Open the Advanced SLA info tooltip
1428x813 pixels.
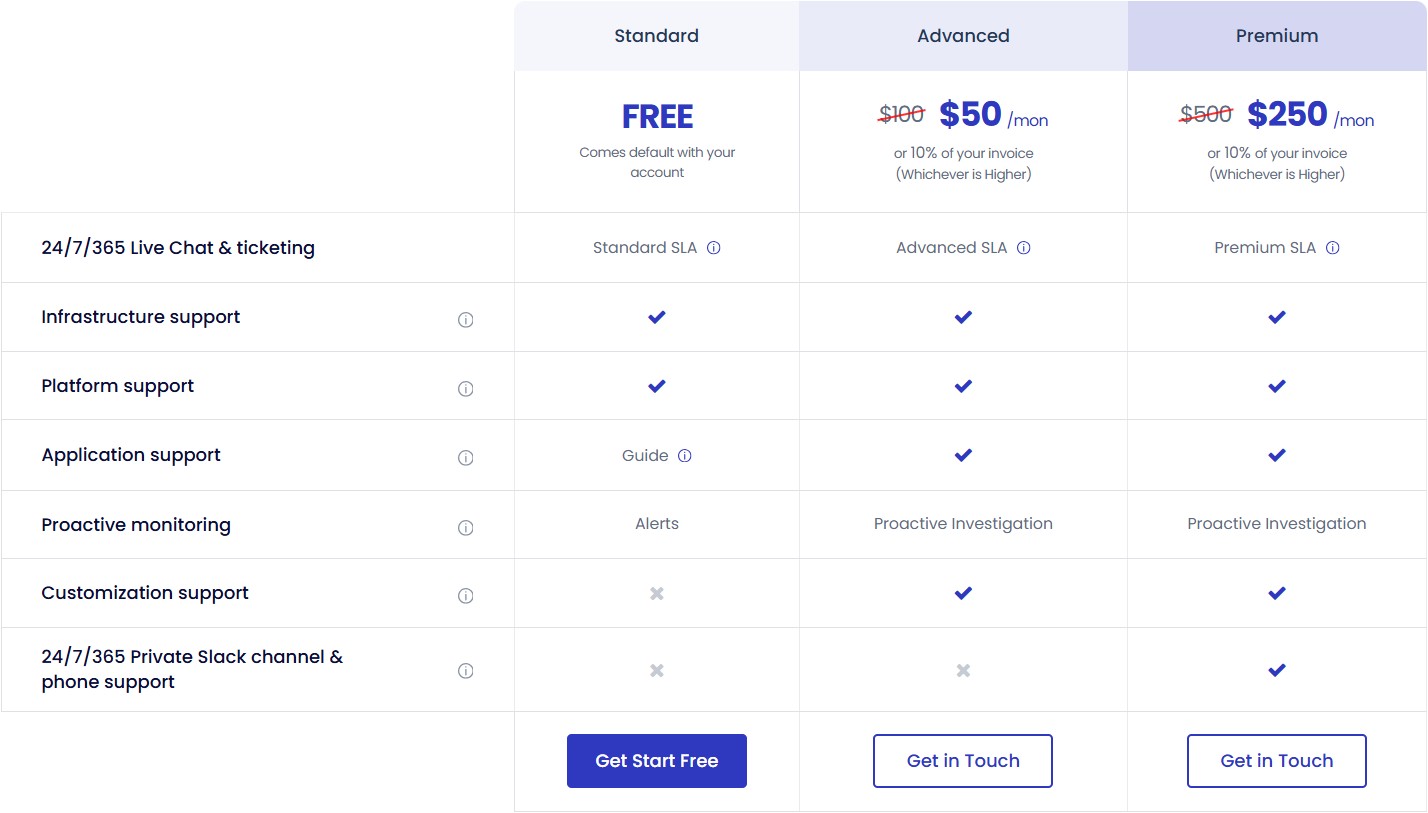1023,247
